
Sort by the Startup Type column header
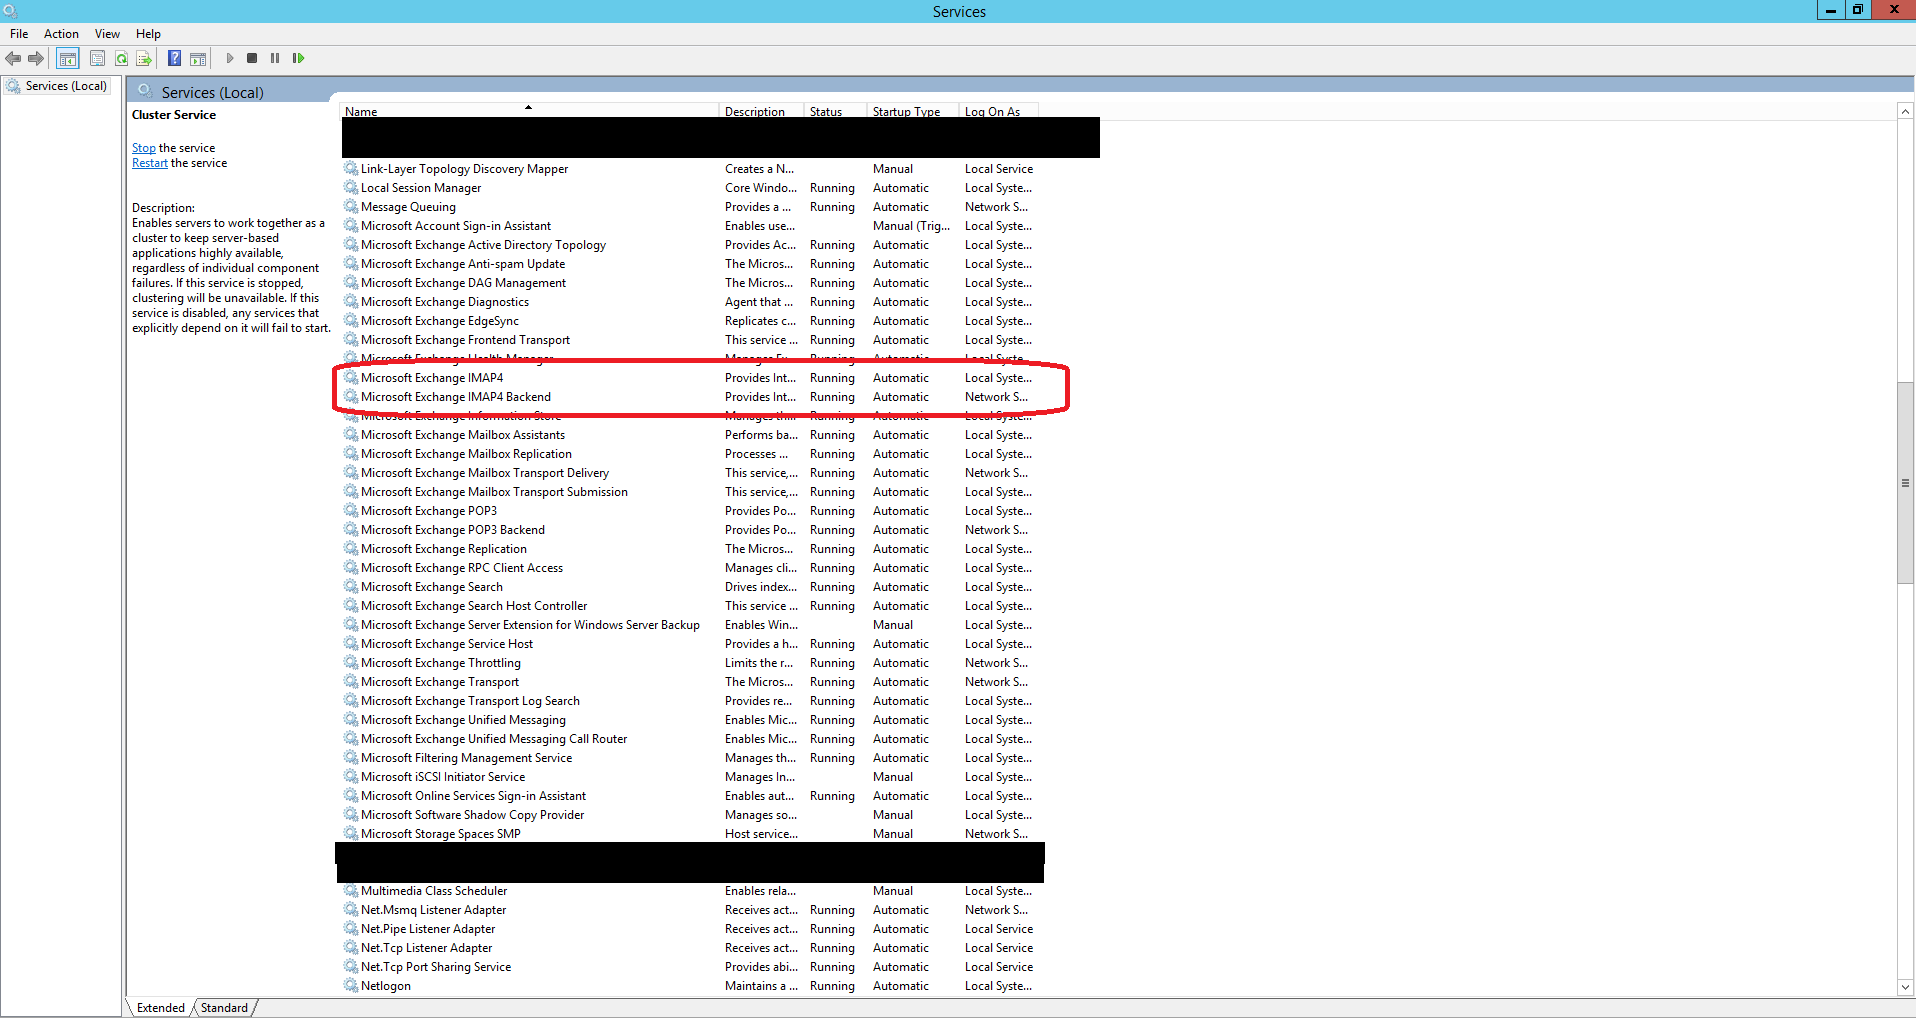(x=913, y=111)
